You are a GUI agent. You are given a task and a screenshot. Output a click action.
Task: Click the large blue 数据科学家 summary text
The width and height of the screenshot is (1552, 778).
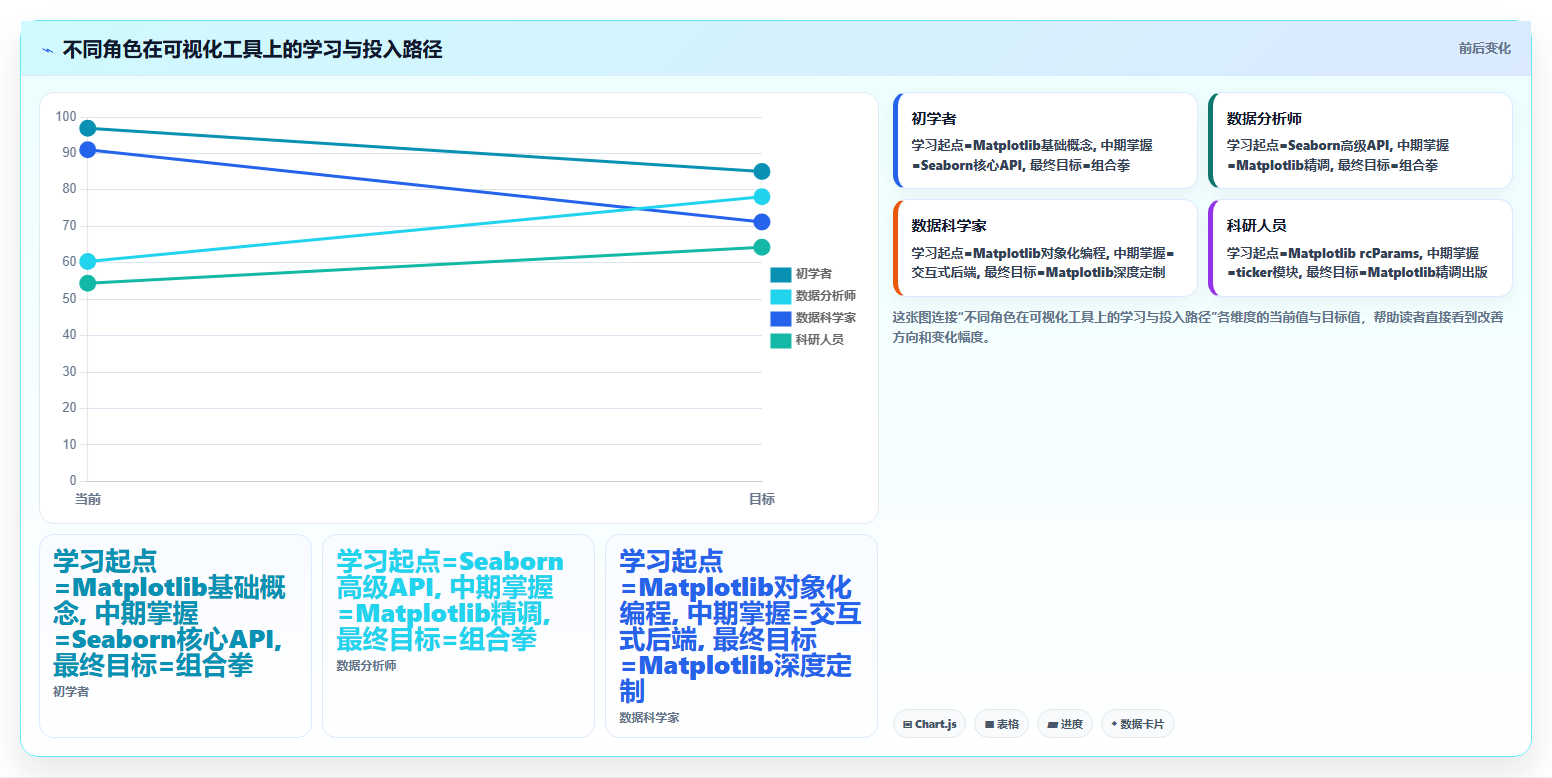pos(740,626)
